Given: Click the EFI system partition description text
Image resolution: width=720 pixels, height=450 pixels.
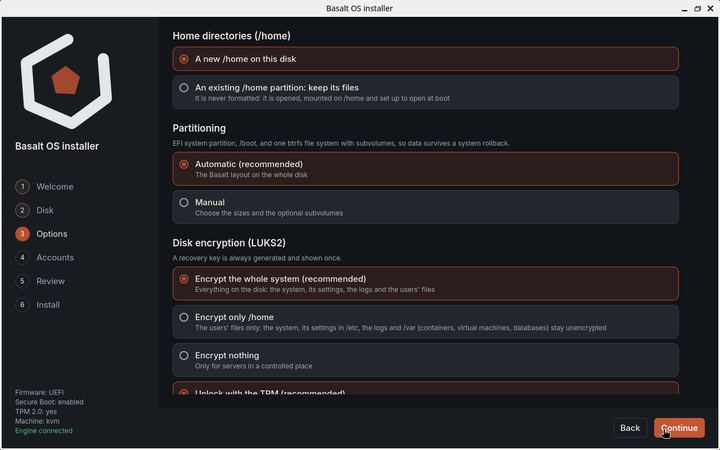Looking at the screenshot, I should click(x=341, y=143).
